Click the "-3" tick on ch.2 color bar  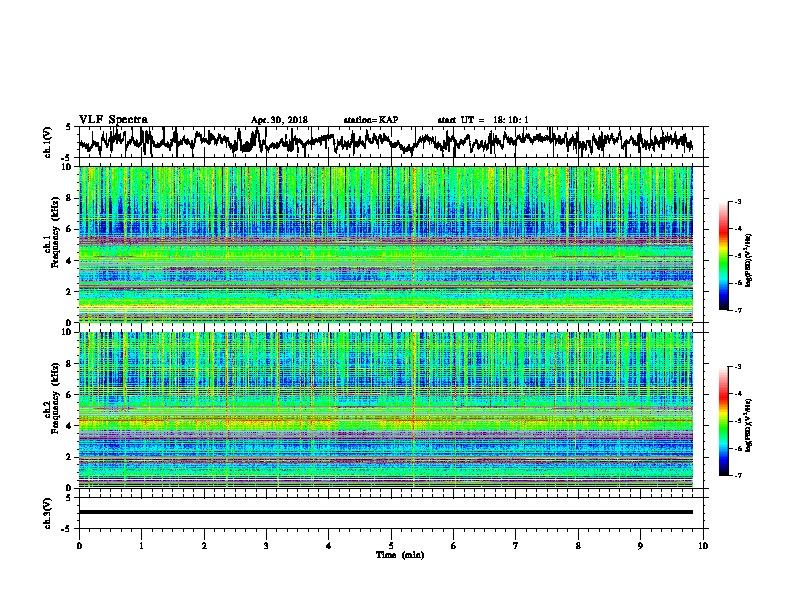pos(737,367)
